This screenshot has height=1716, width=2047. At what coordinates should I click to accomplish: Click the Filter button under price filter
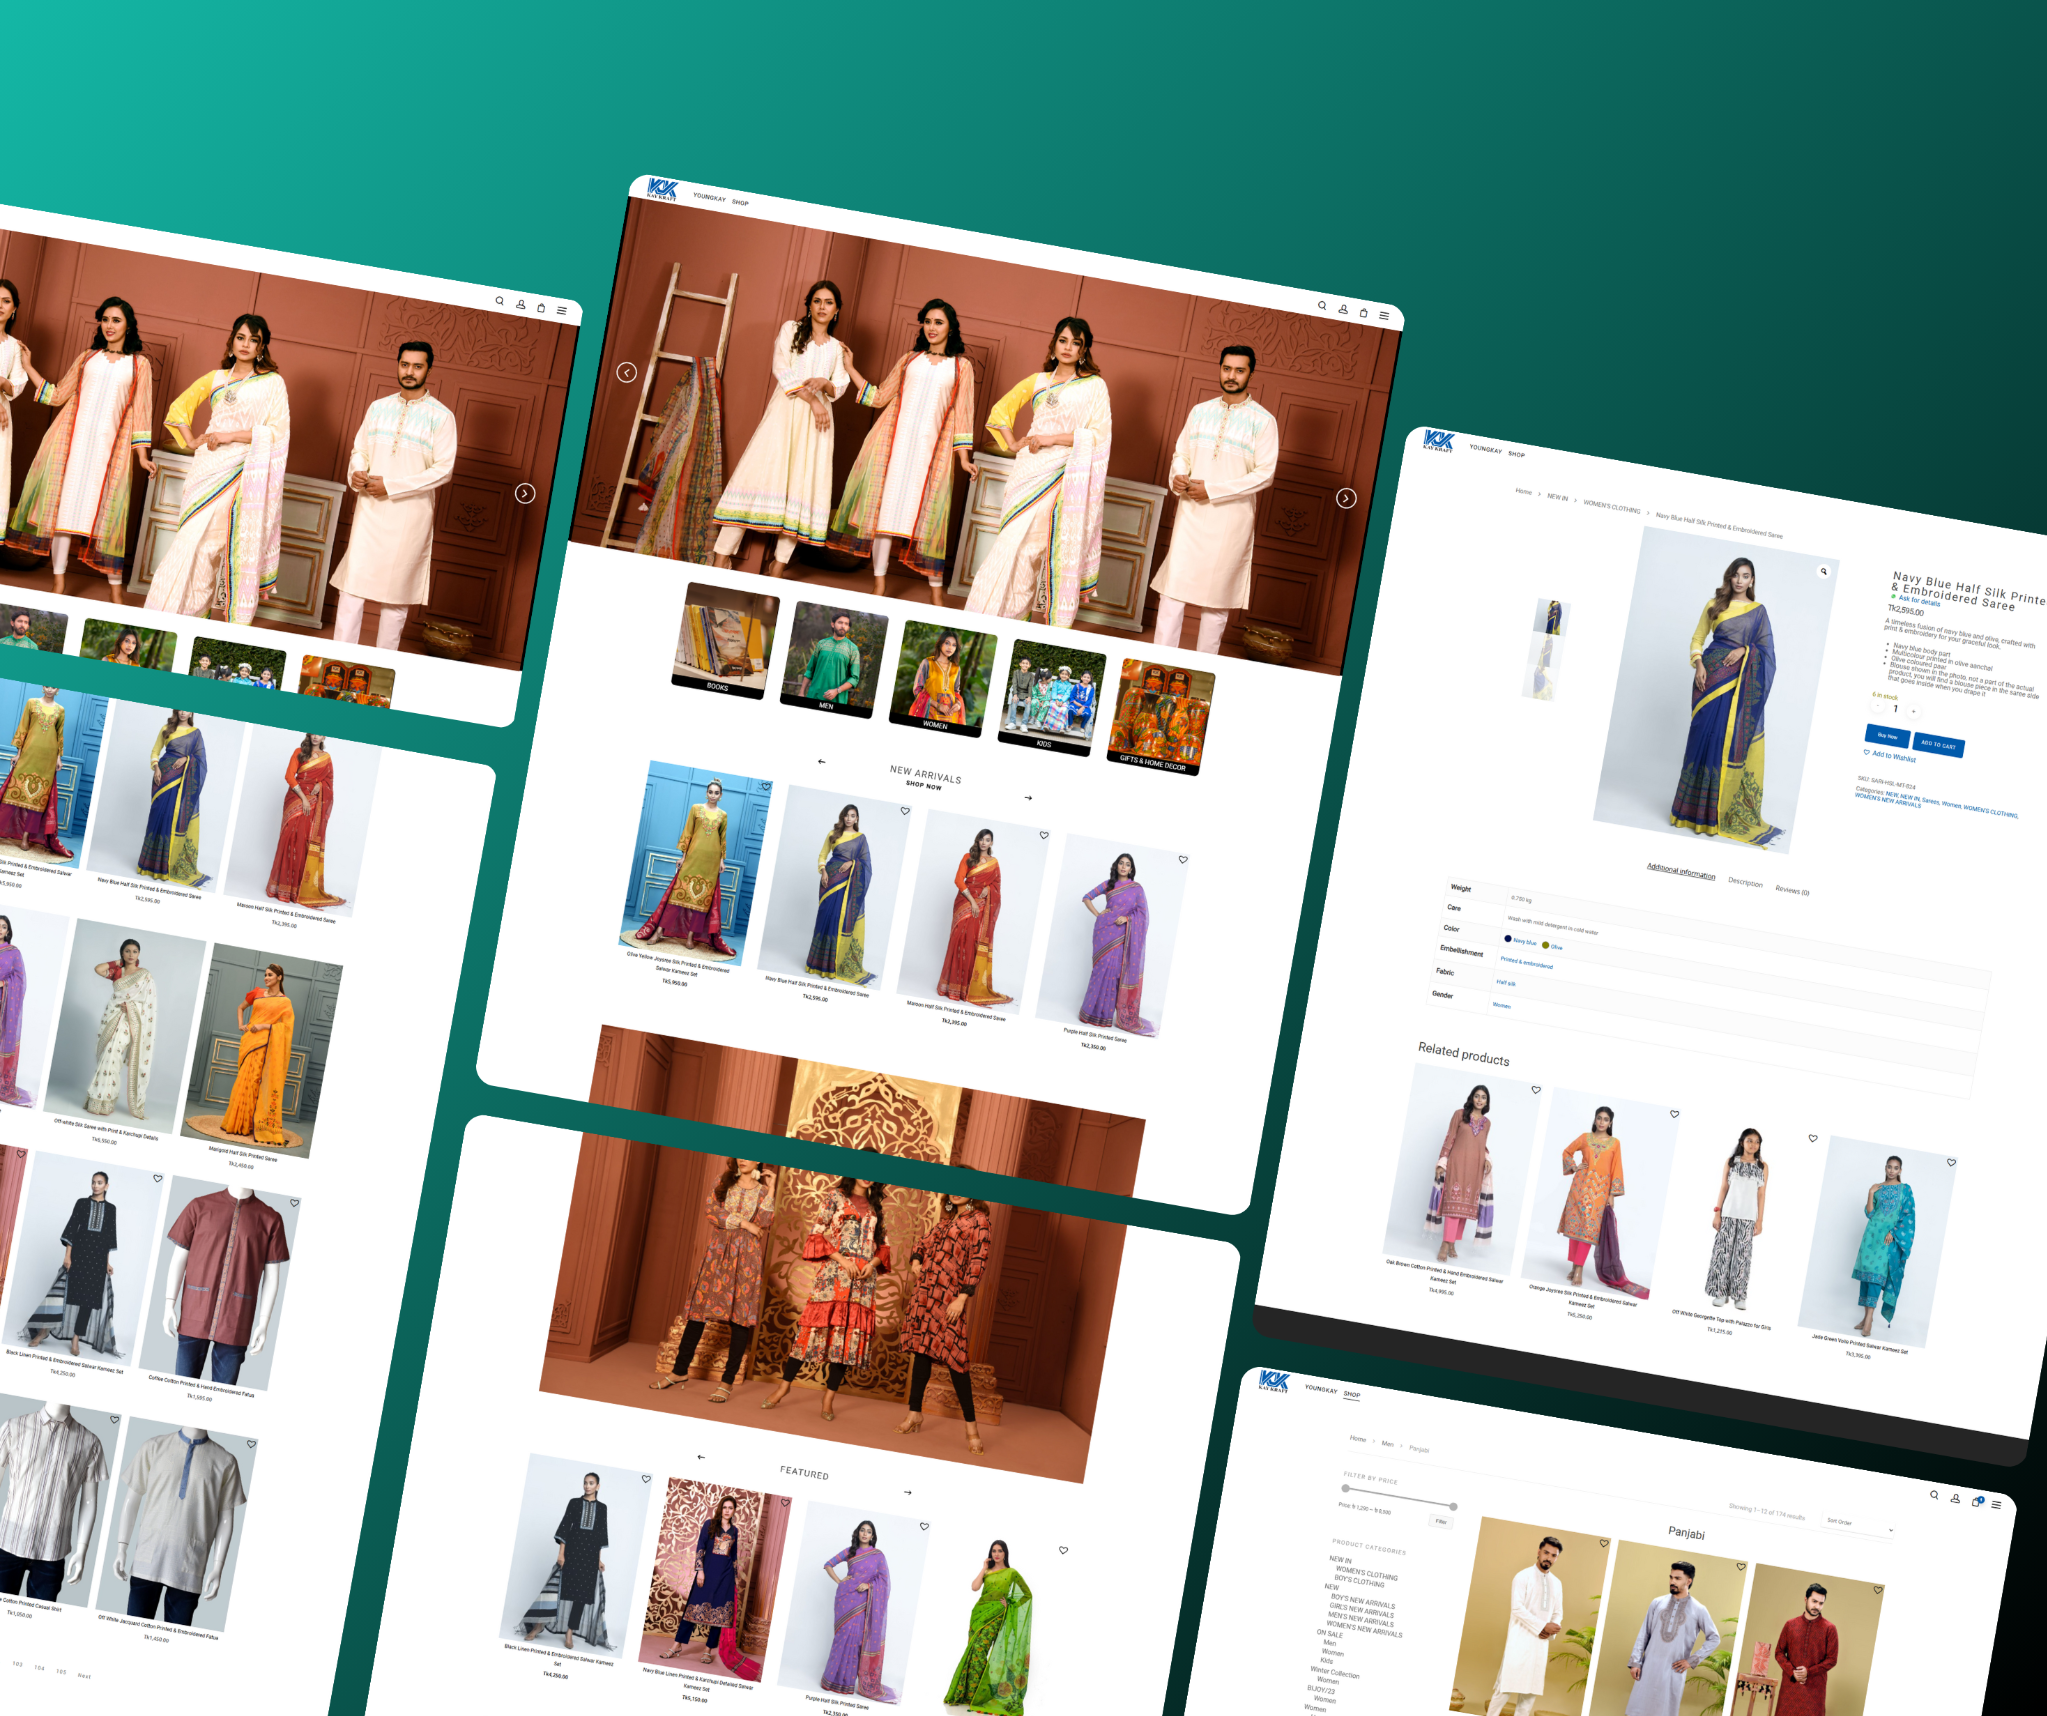pyautogui.click(x=1441, y=1522)
